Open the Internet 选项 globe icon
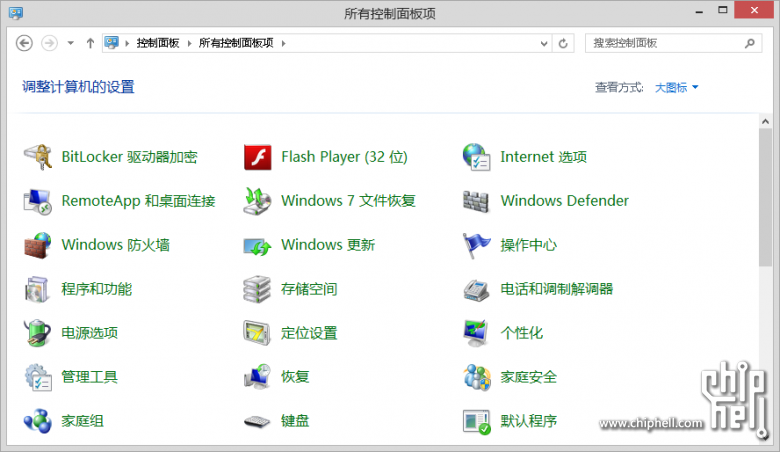The height and width of the screenshot is (452, 780). (477, 157)
